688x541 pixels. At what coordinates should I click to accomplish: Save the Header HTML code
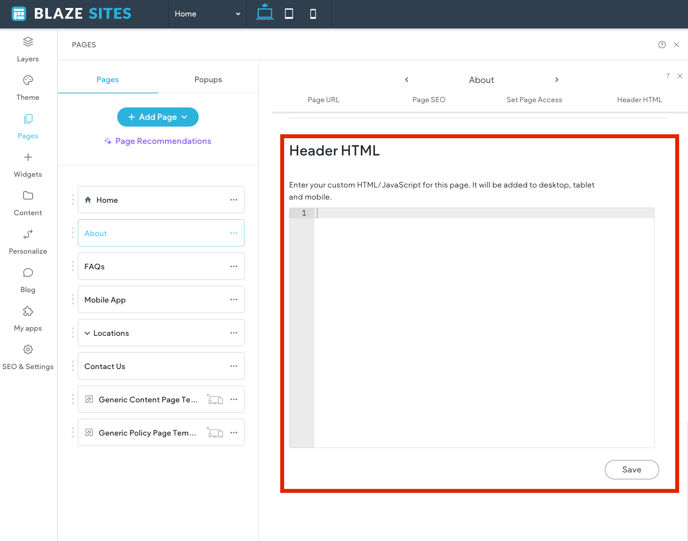click(x=631, y=469)
